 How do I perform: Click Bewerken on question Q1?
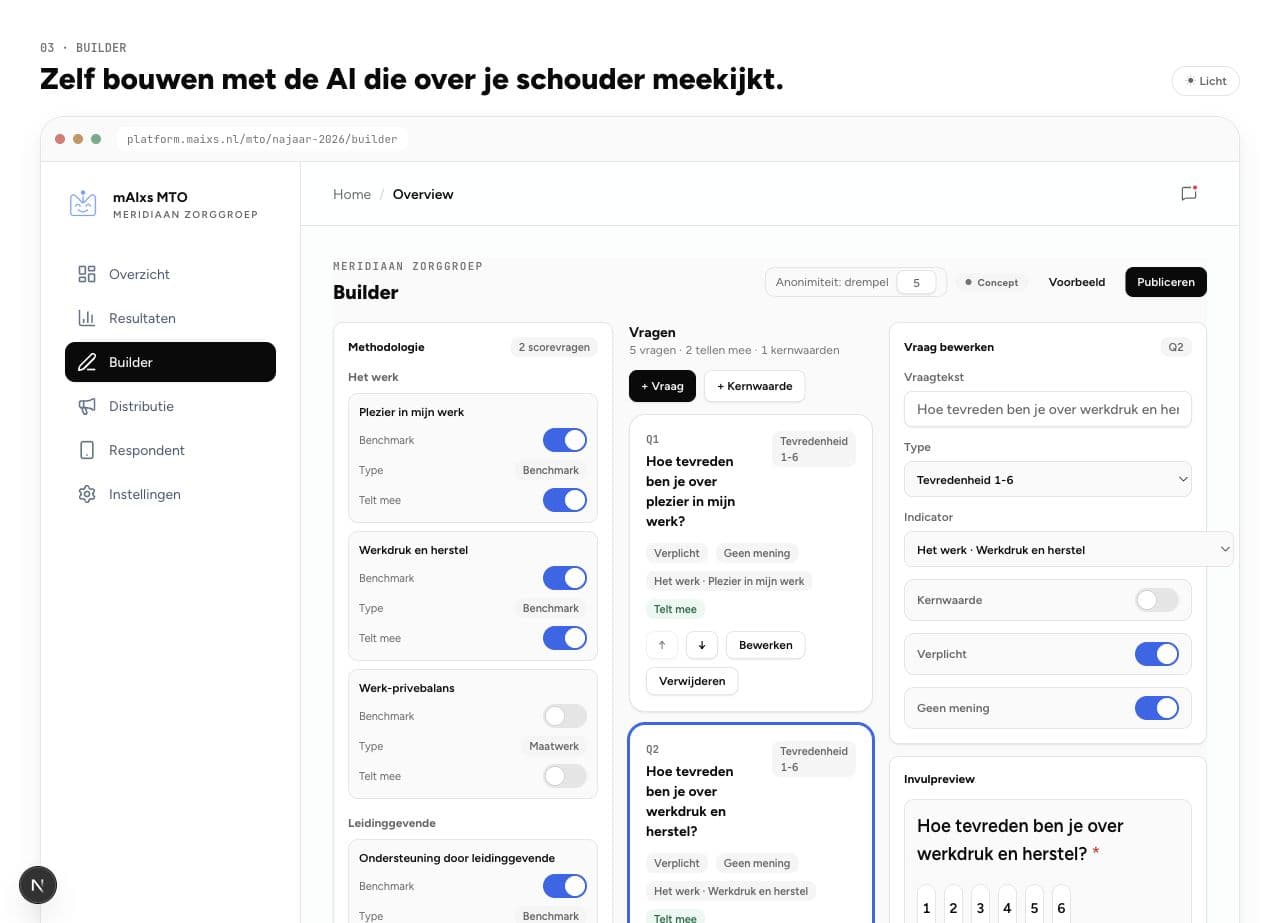point(765,645)
